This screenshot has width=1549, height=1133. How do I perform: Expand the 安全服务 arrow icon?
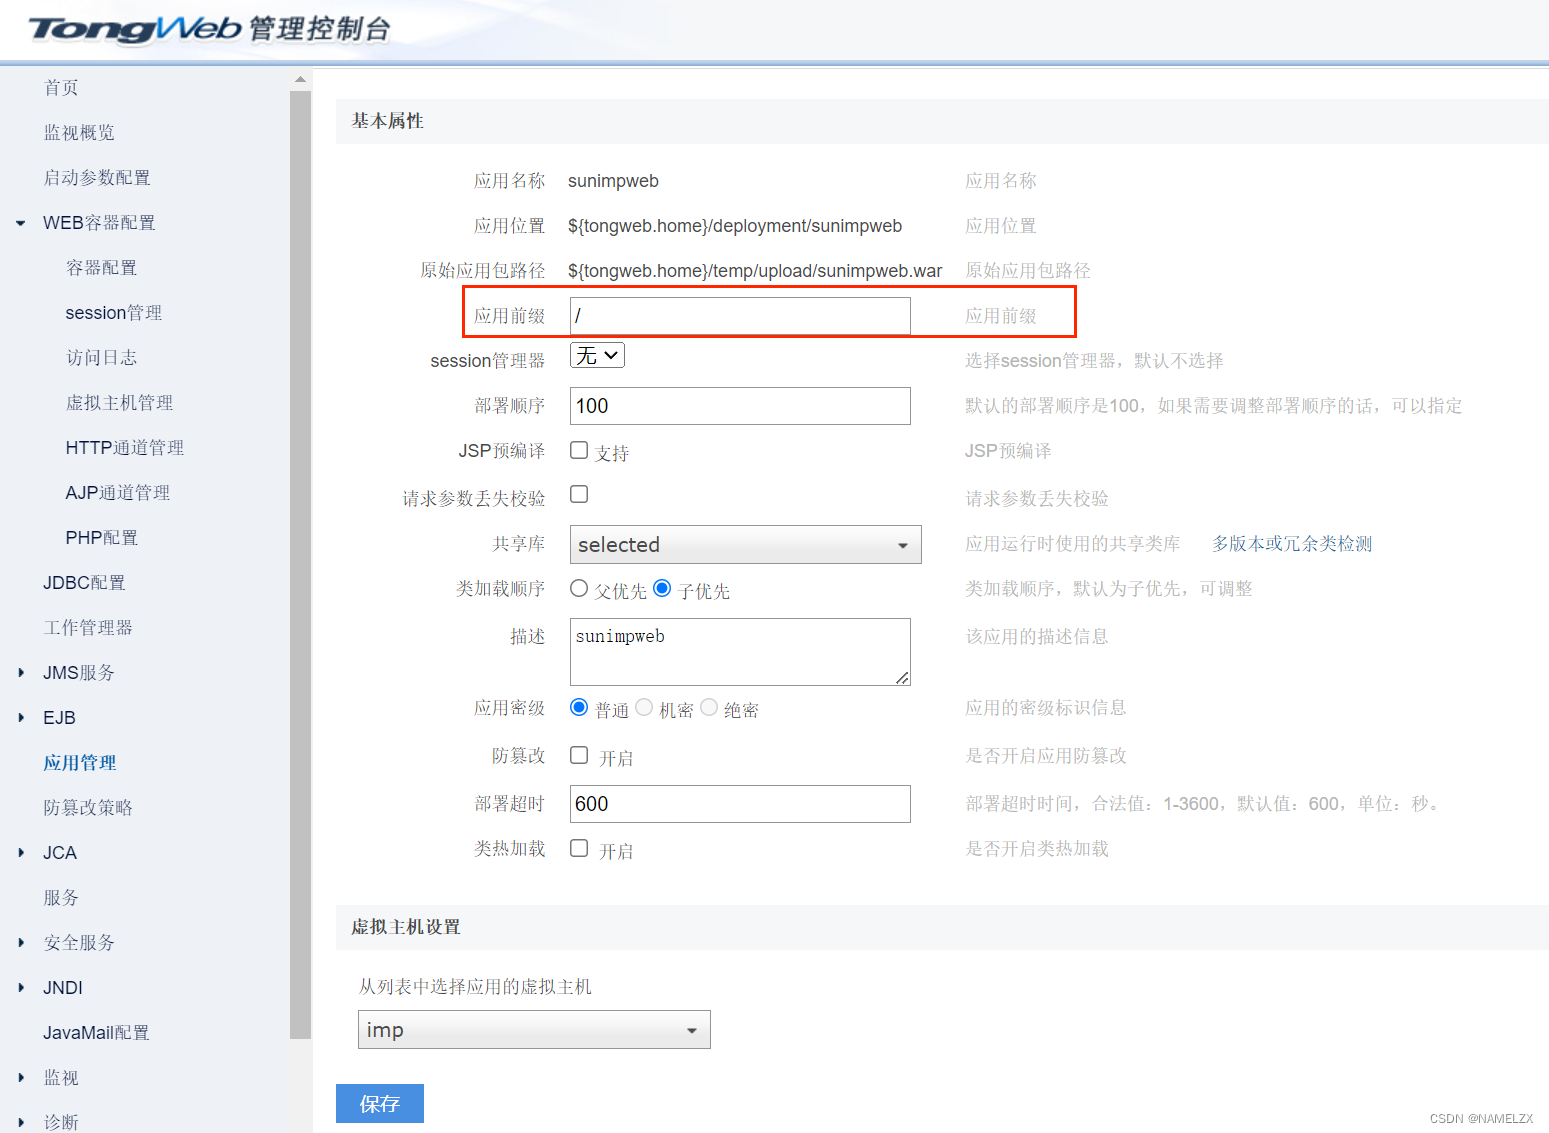pos(21,943)
